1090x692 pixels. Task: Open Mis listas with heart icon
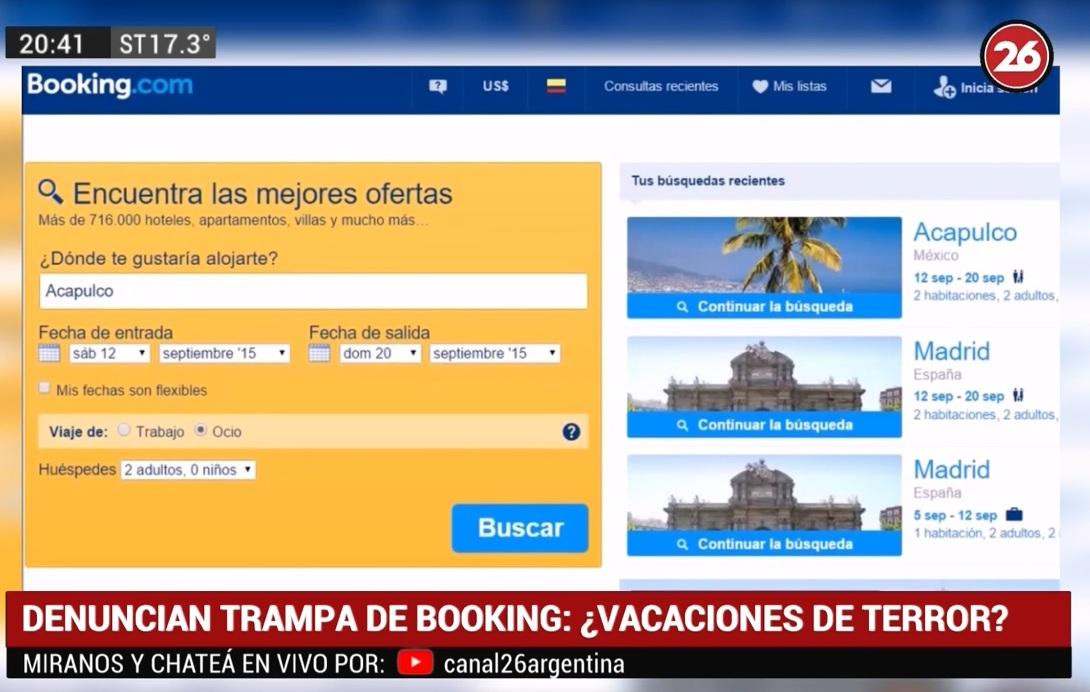(790, 86)
